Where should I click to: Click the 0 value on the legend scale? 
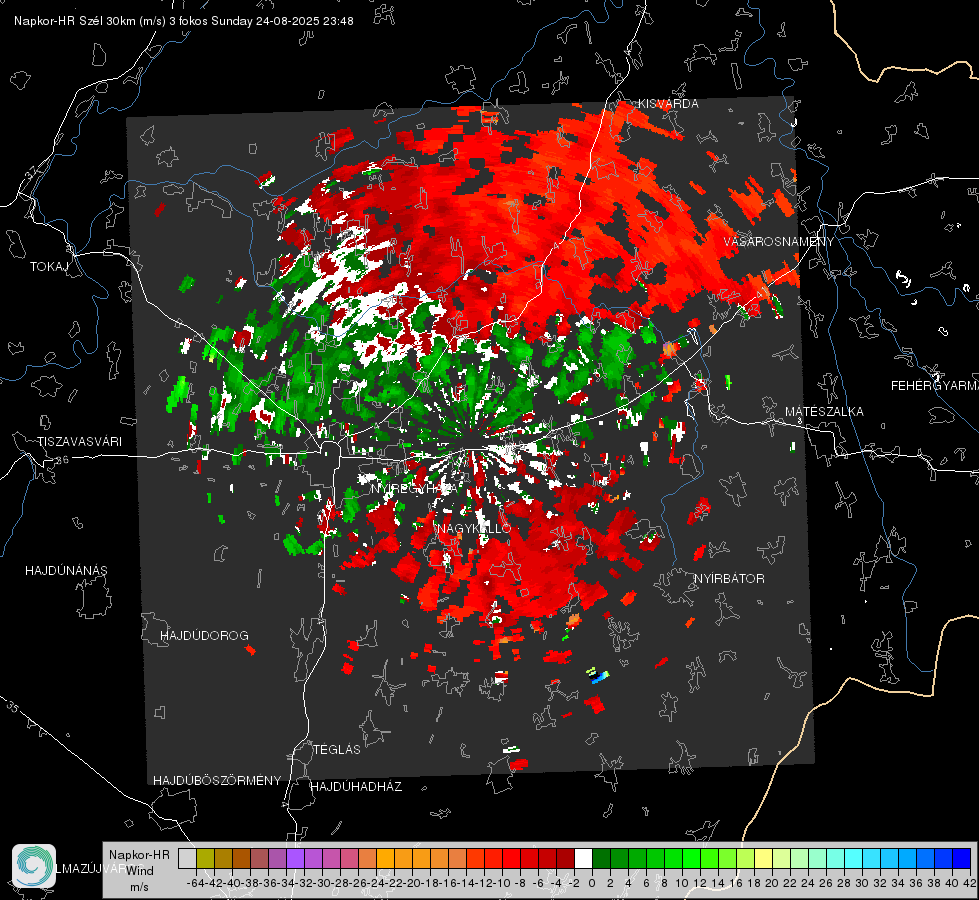click(x=592, y=883)
